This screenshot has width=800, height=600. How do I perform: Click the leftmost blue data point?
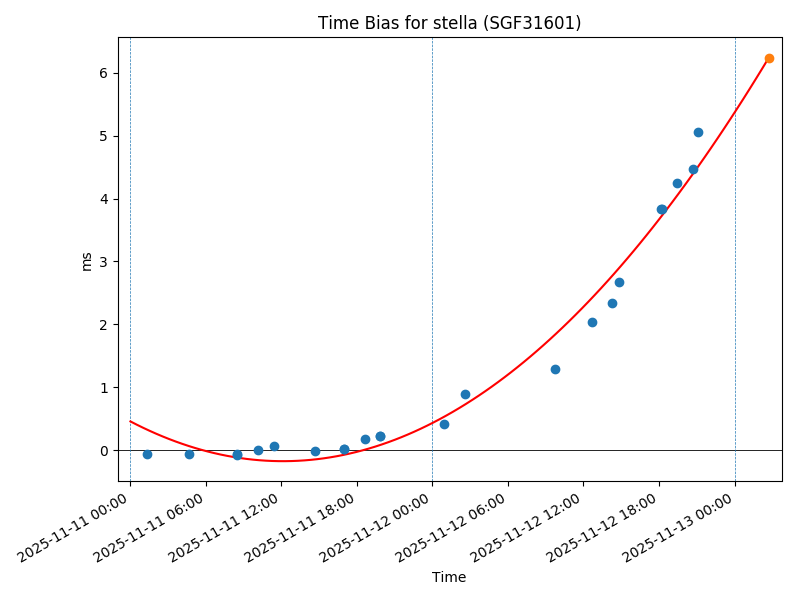[147, 454]
